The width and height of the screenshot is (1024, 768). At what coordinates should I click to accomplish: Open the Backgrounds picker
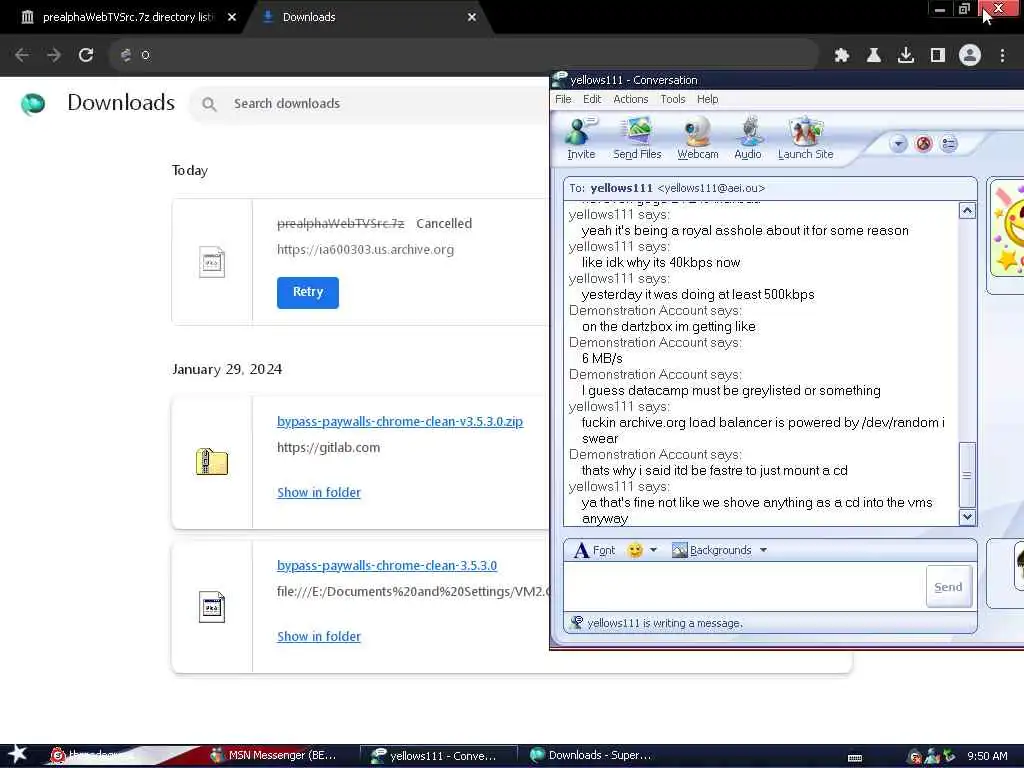point(712,550)
